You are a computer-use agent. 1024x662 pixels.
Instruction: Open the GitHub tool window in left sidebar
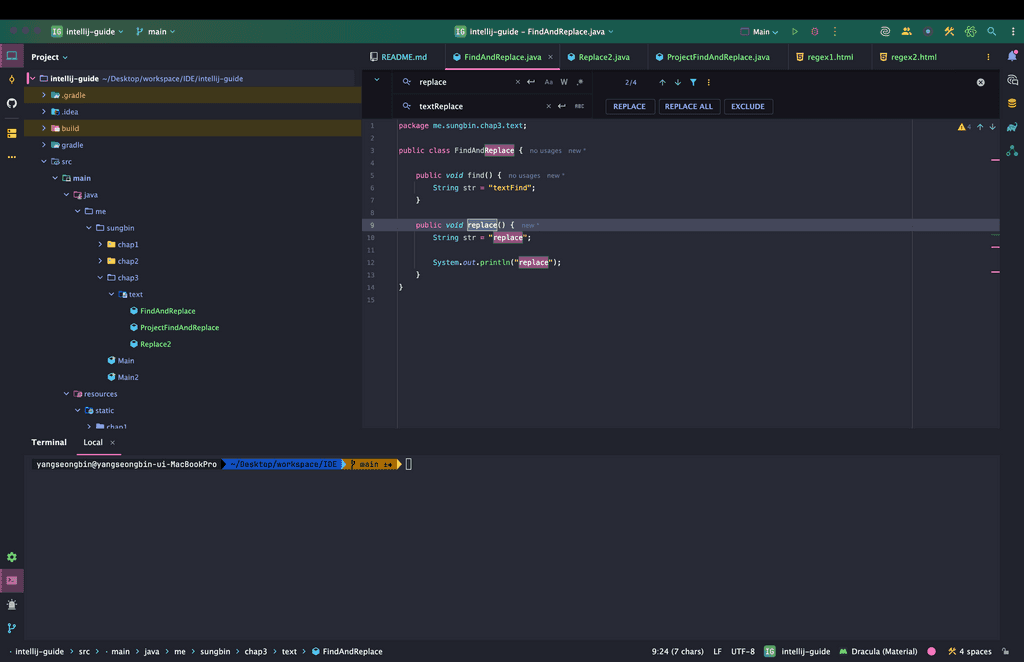(x=12, y=103)
